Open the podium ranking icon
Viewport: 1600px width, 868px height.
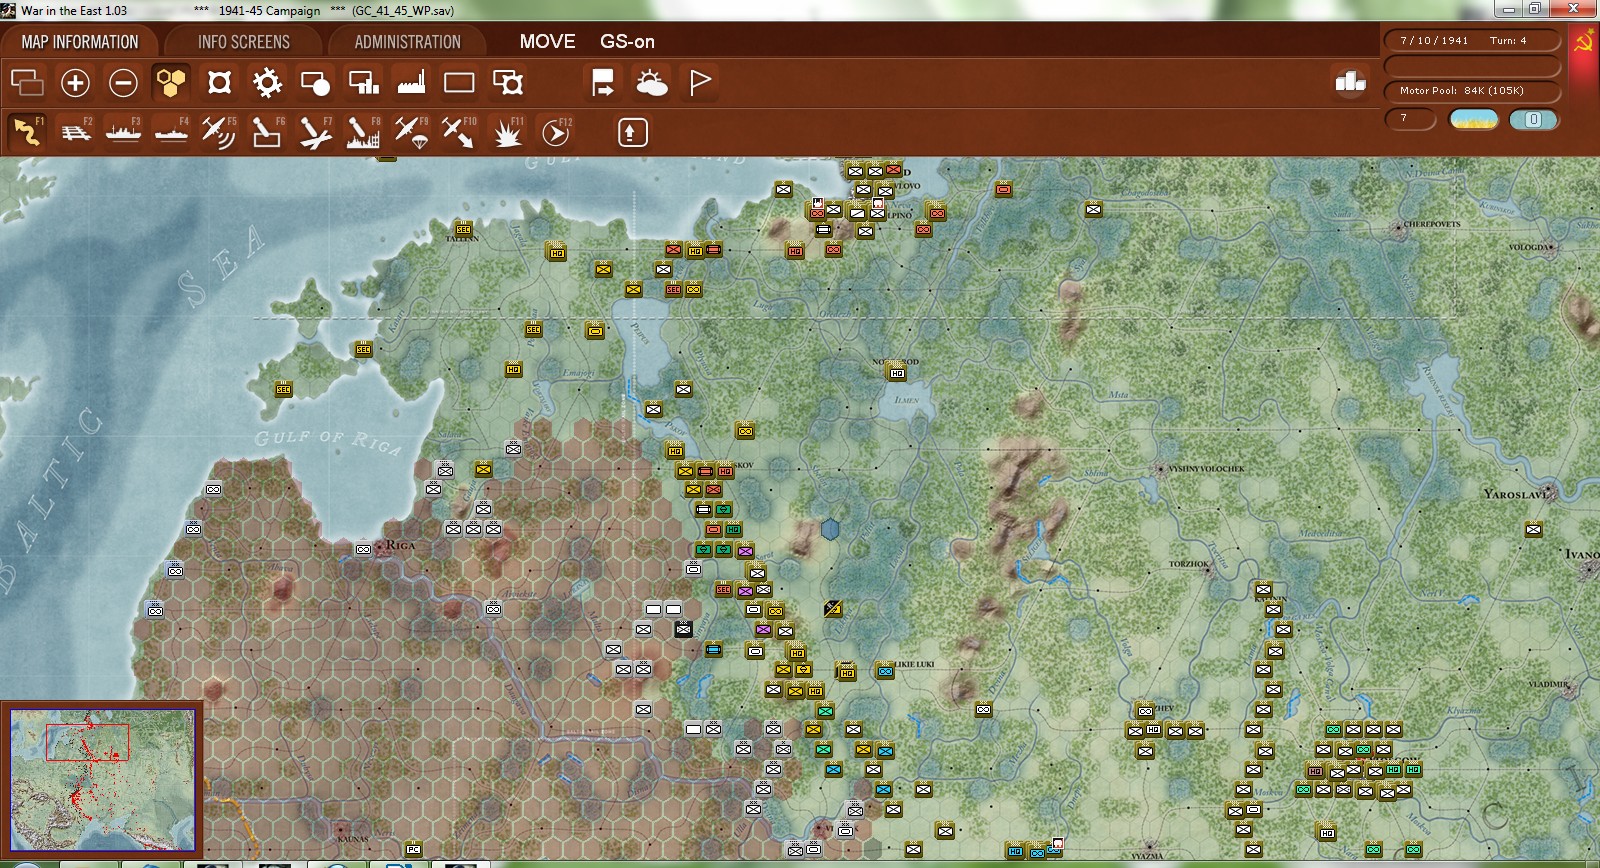coord(1350,82)
